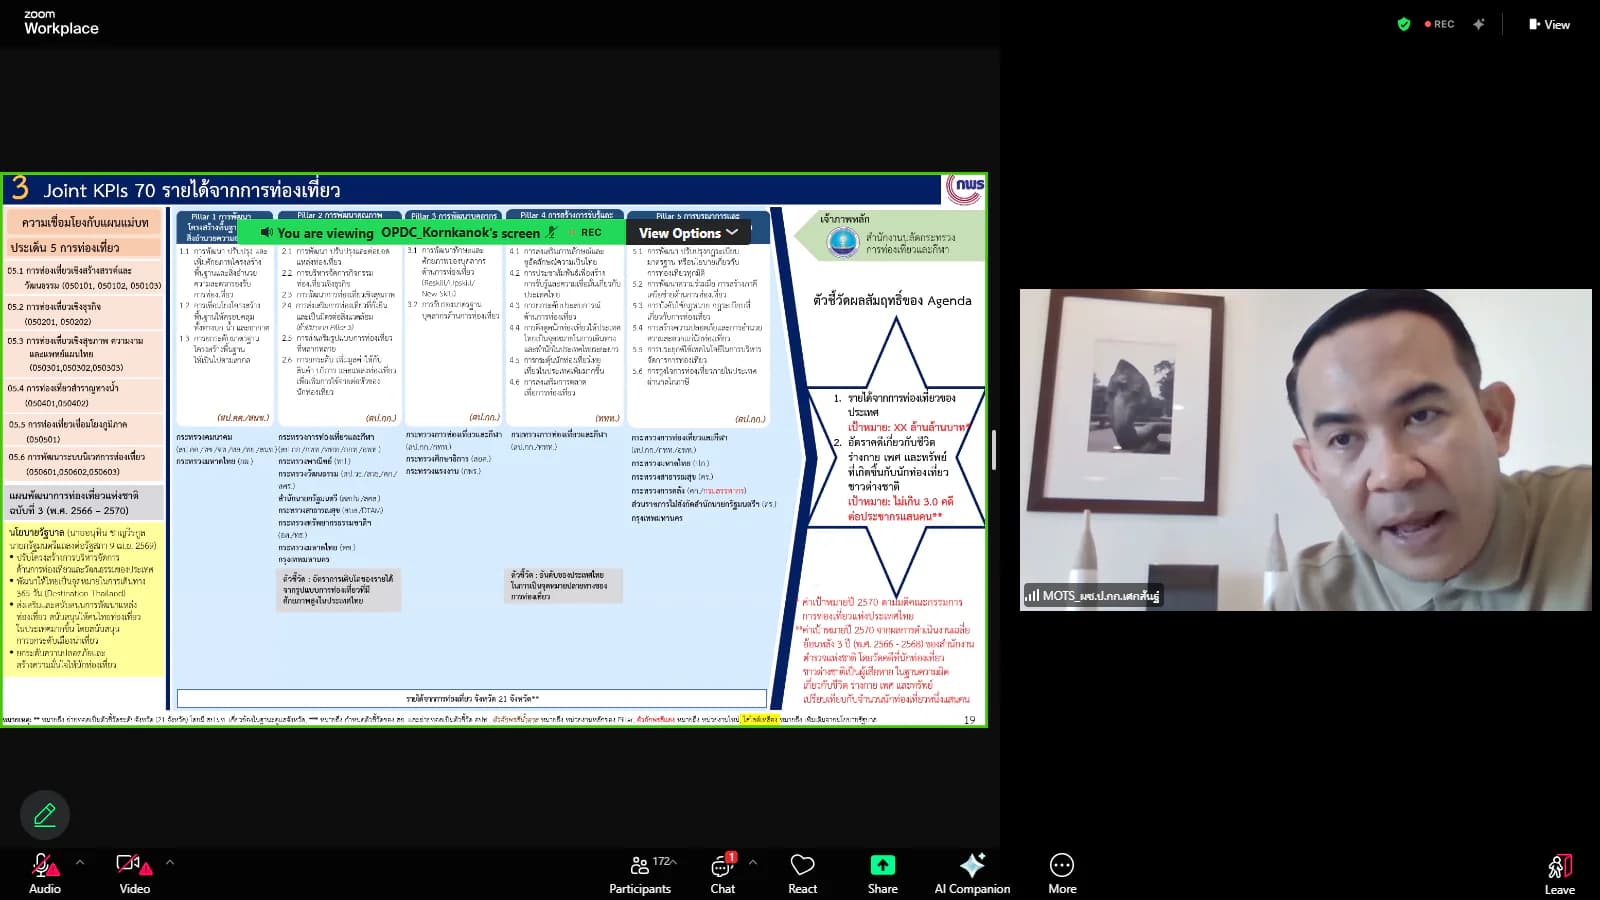The image size is (1600, 900).
Task: Expand video settings chevron next to Video
Action: click(x=170, y=862)
